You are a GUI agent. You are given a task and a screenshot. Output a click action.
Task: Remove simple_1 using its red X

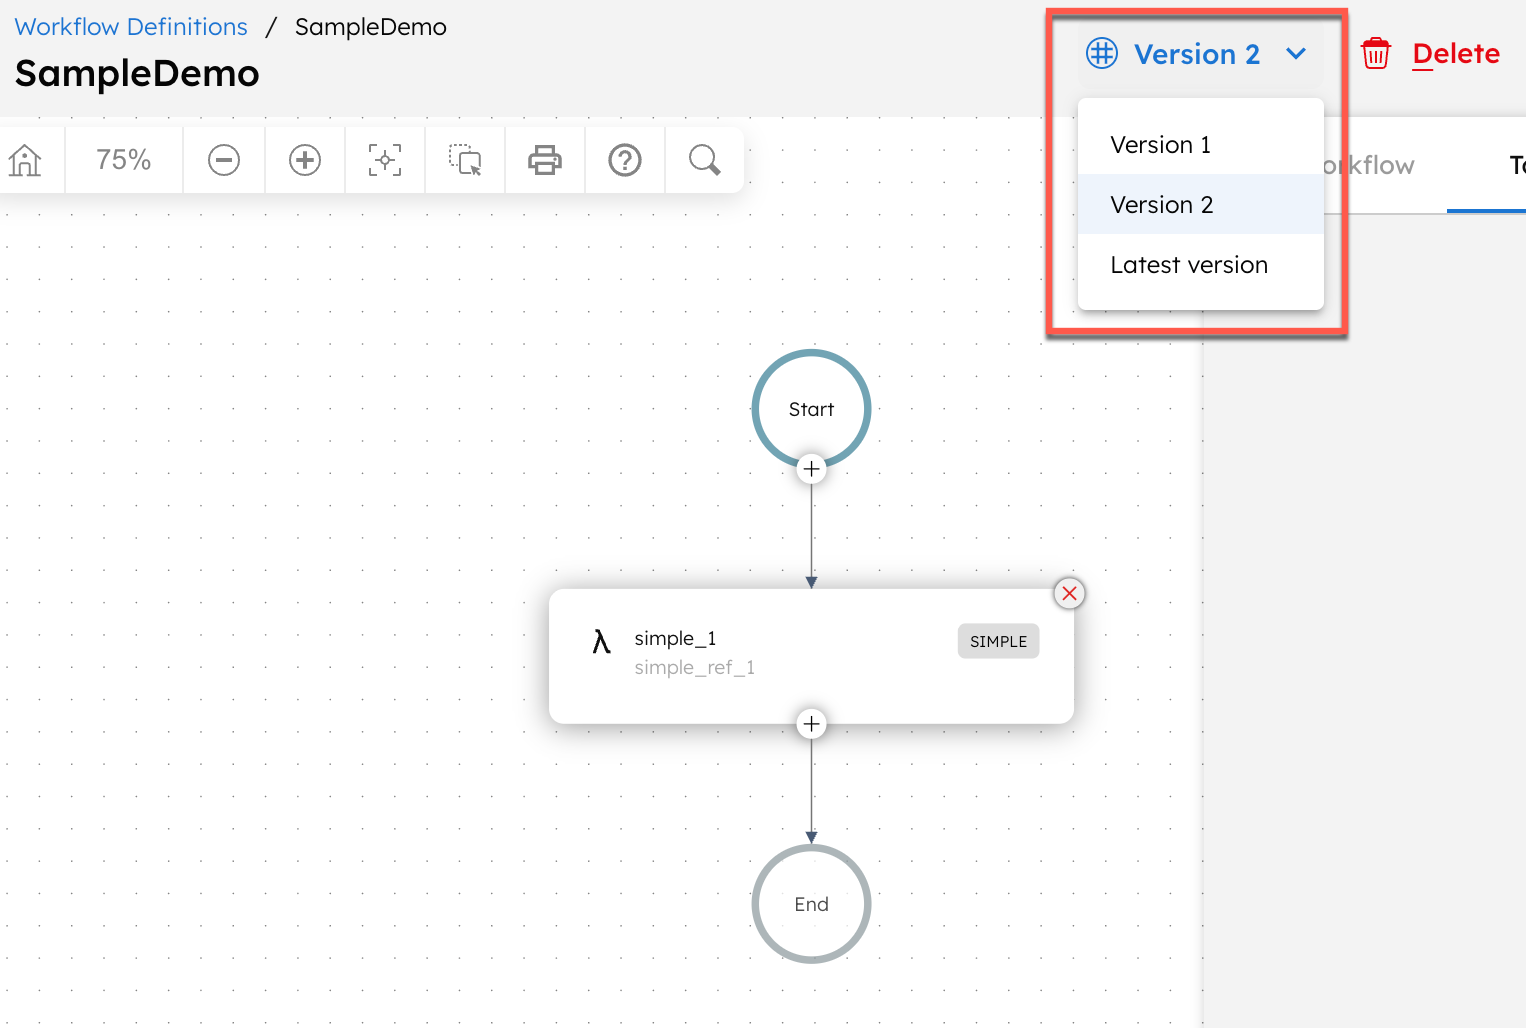(x=1069, y=593)
